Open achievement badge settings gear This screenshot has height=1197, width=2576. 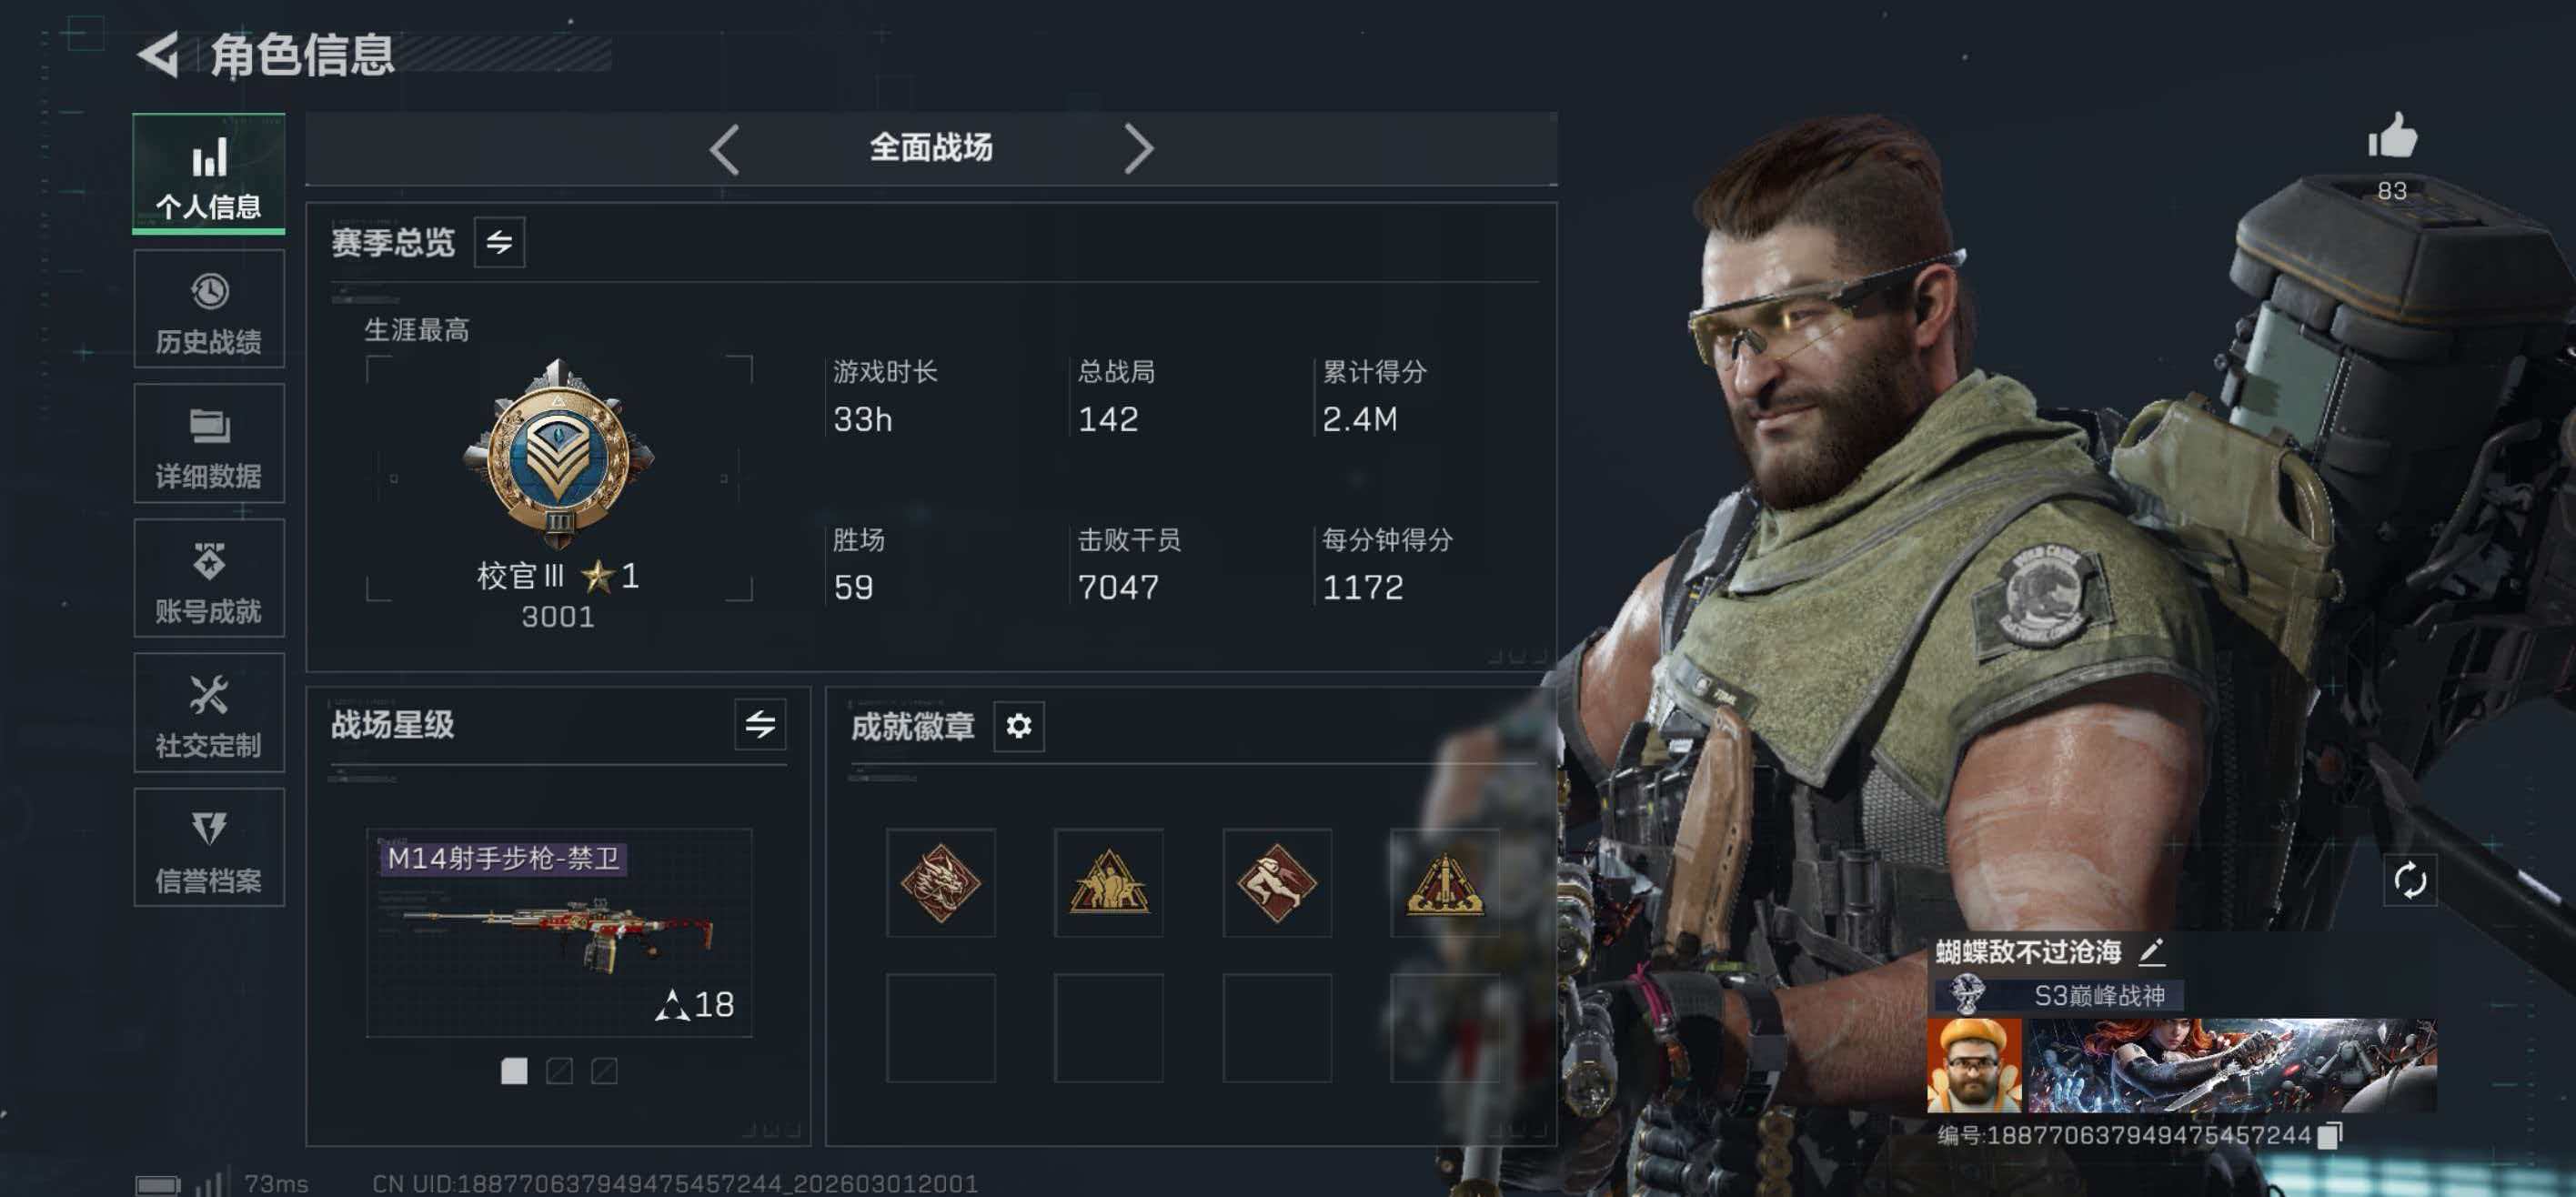1018,725
